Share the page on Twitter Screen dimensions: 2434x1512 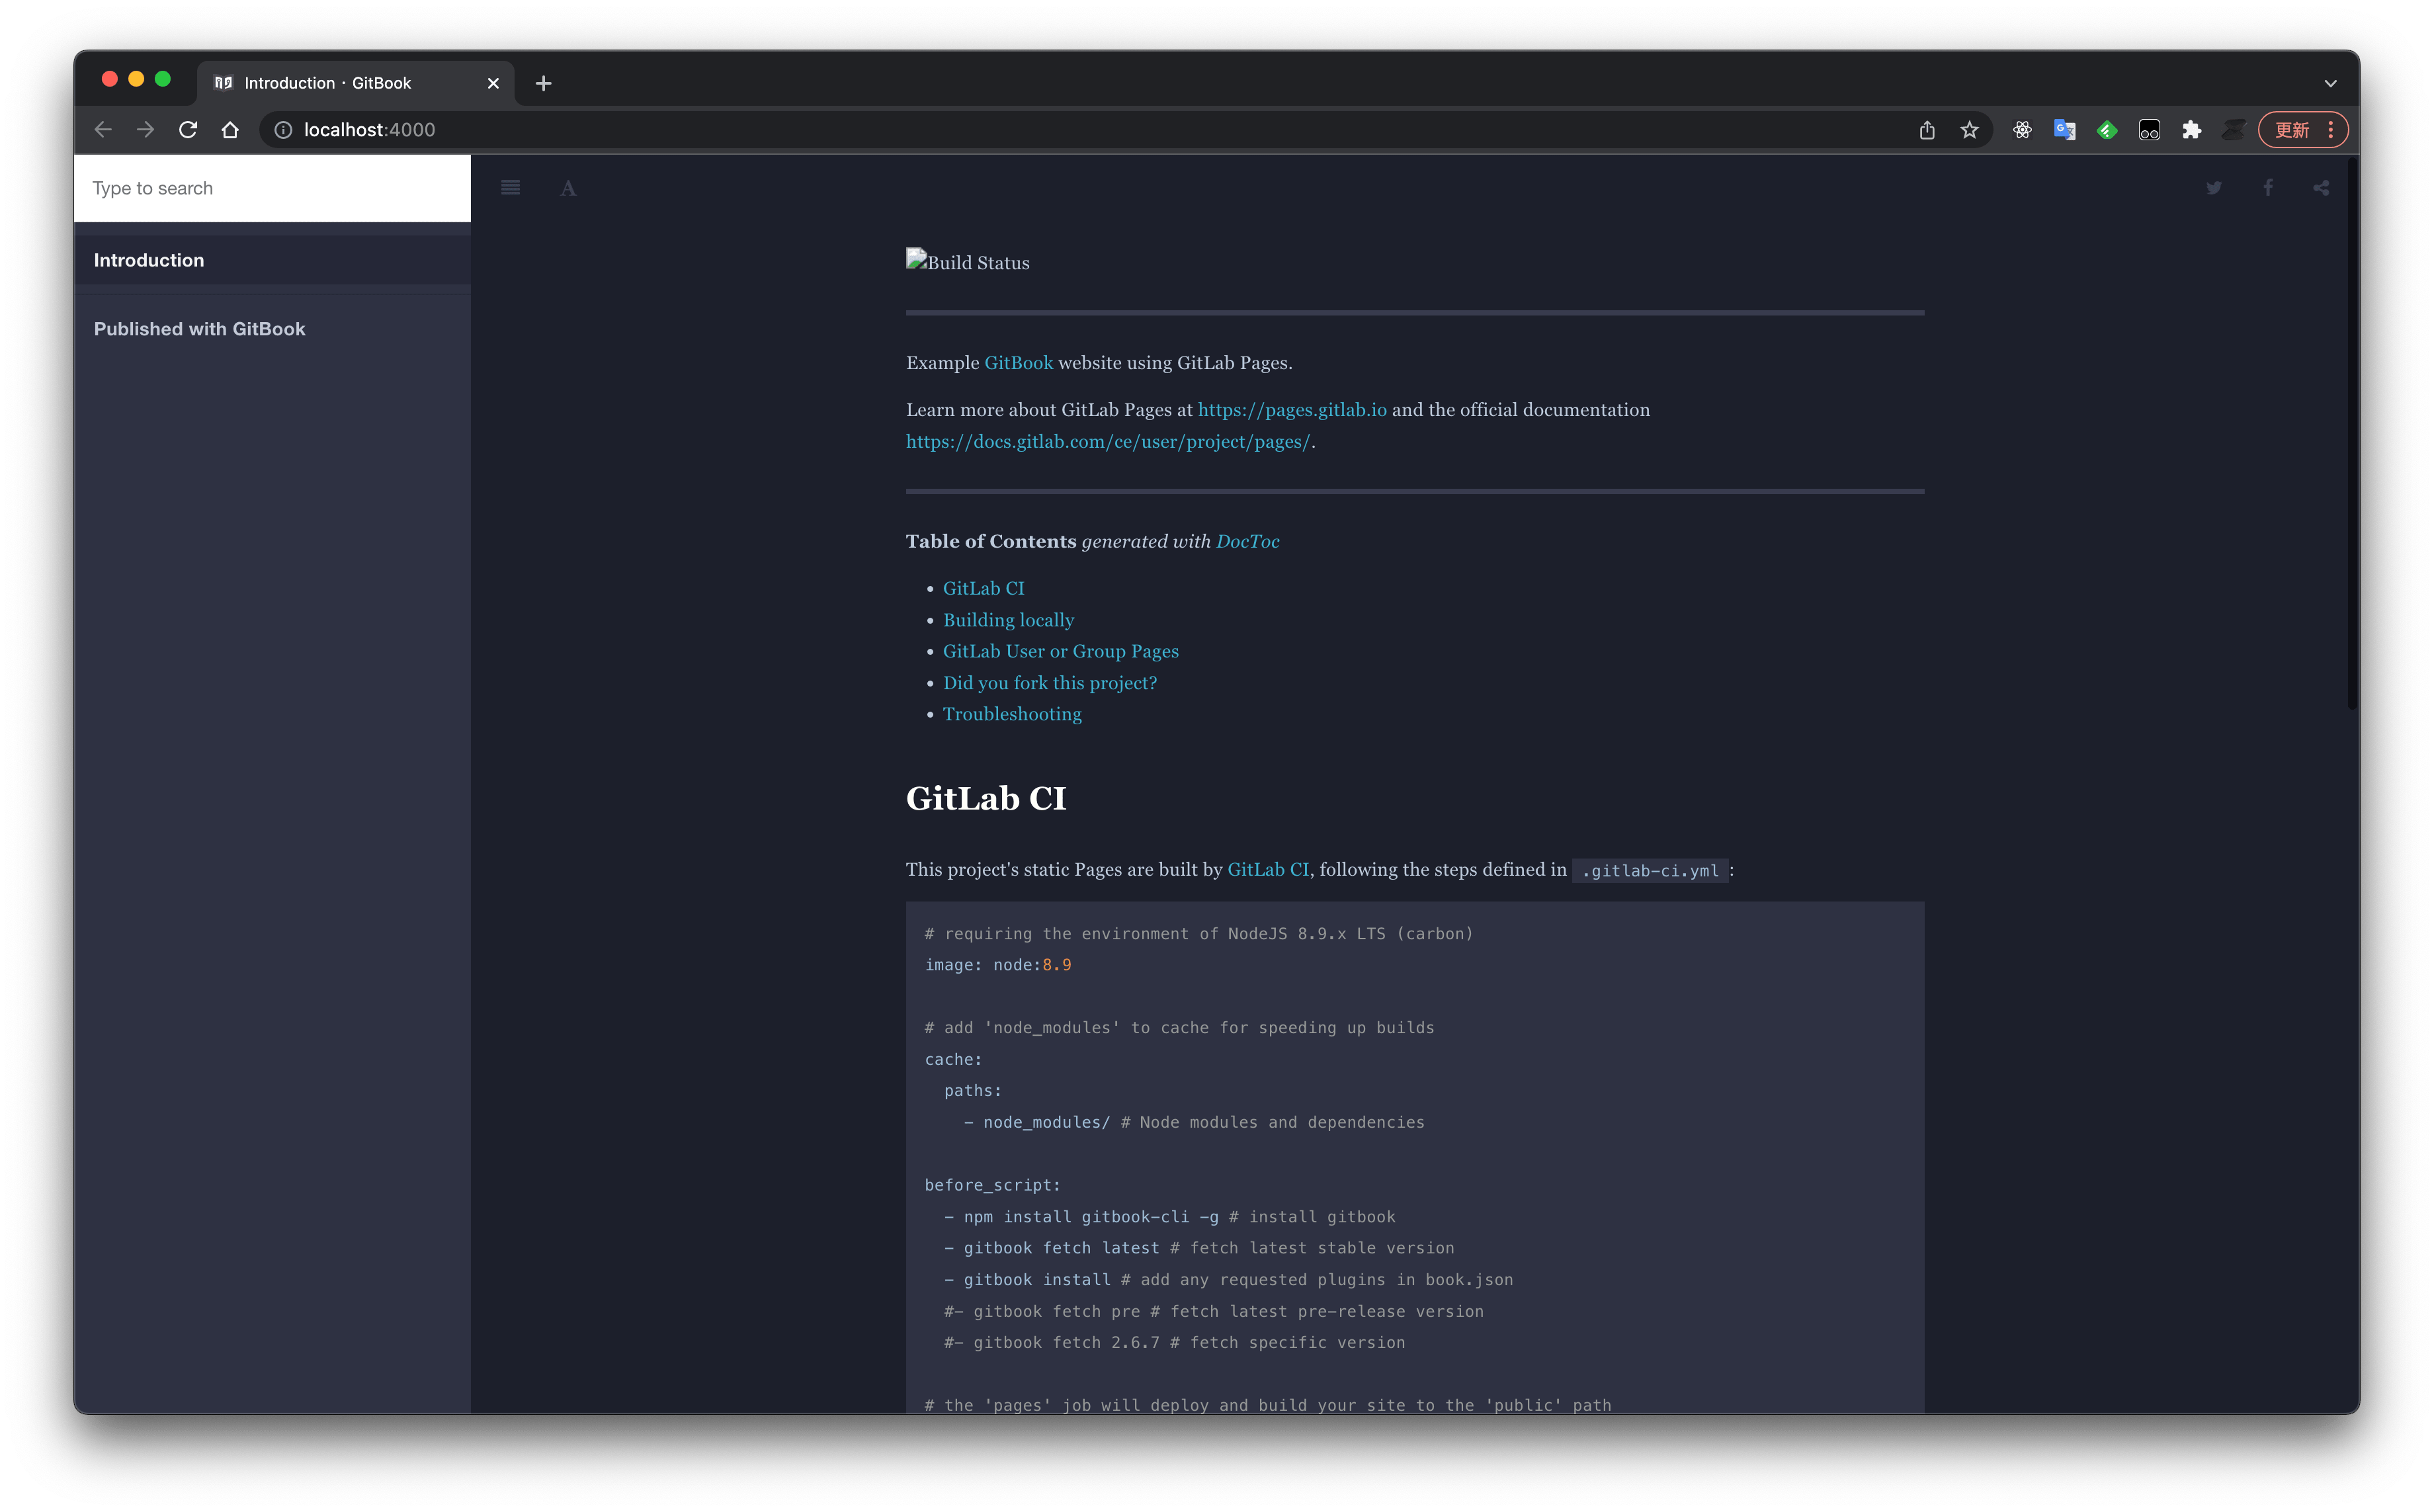(x=2214, y=187)
